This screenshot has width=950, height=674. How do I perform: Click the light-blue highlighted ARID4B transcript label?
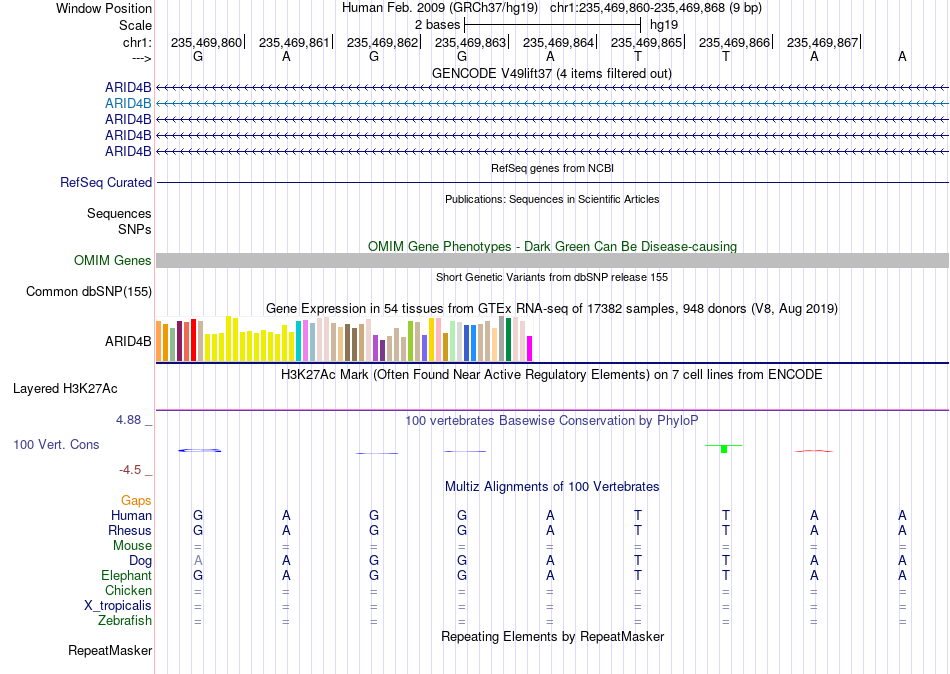(128, 104)
